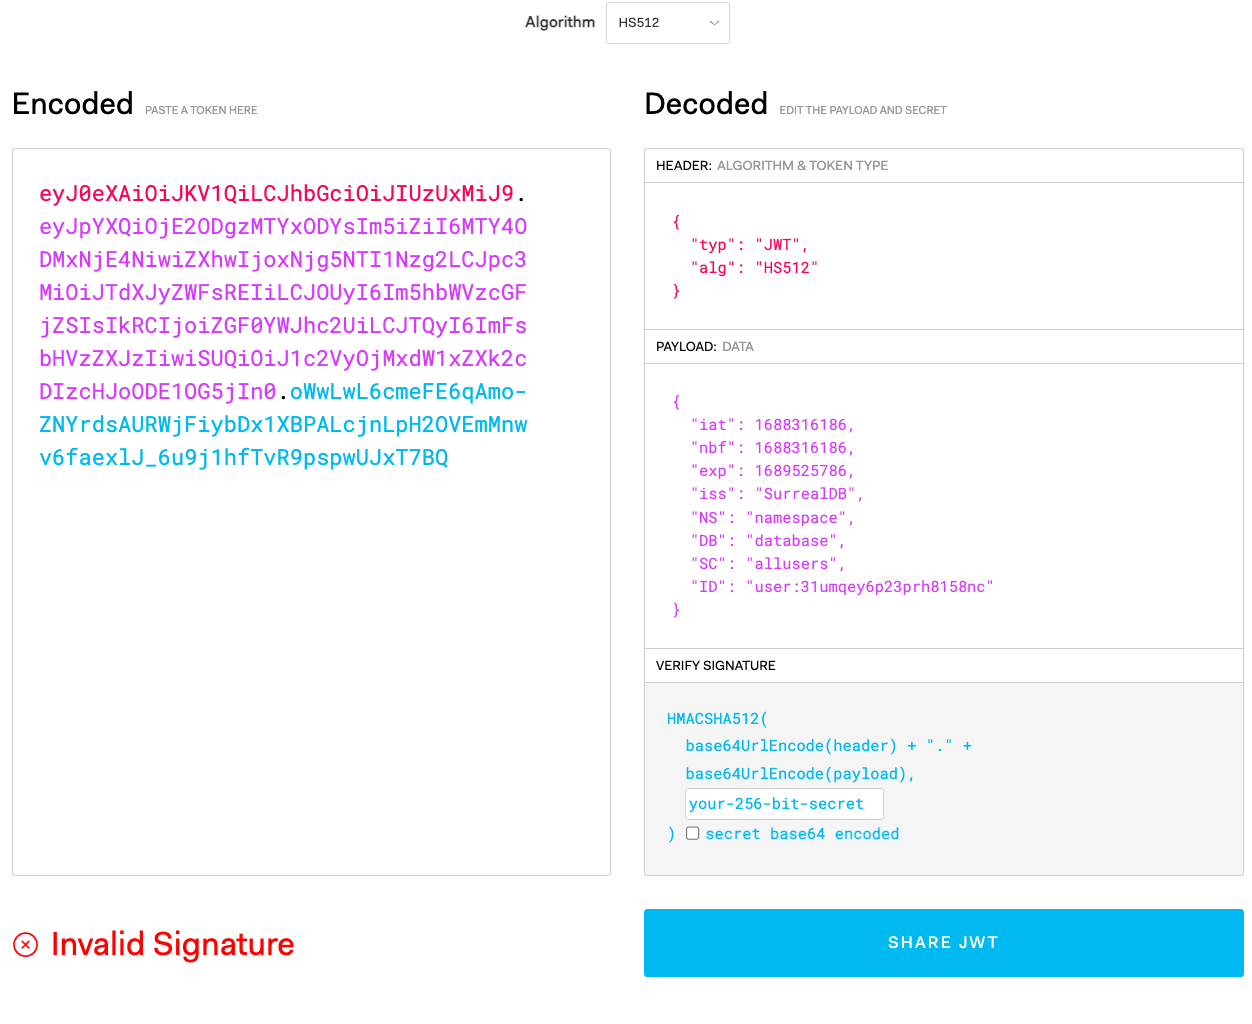Viewport: 1252px width, 1024px height.
Task: Open the Algorithm dropdown showing HS512
Action: [x=667, y=22]
